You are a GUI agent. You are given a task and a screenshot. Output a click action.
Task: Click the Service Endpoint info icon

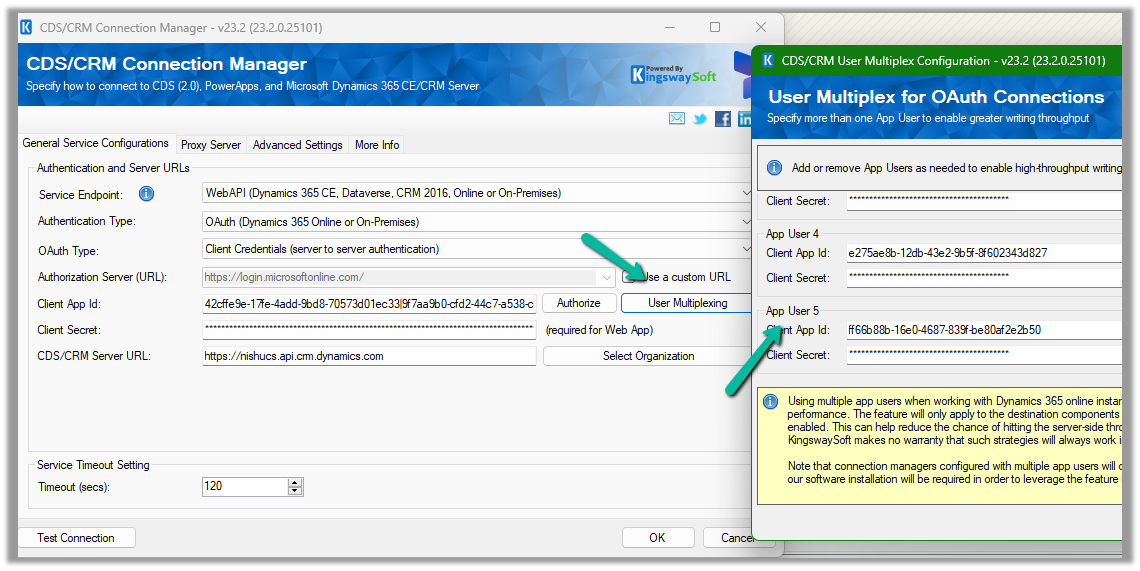pyautogui.click(x=146, y=194)
